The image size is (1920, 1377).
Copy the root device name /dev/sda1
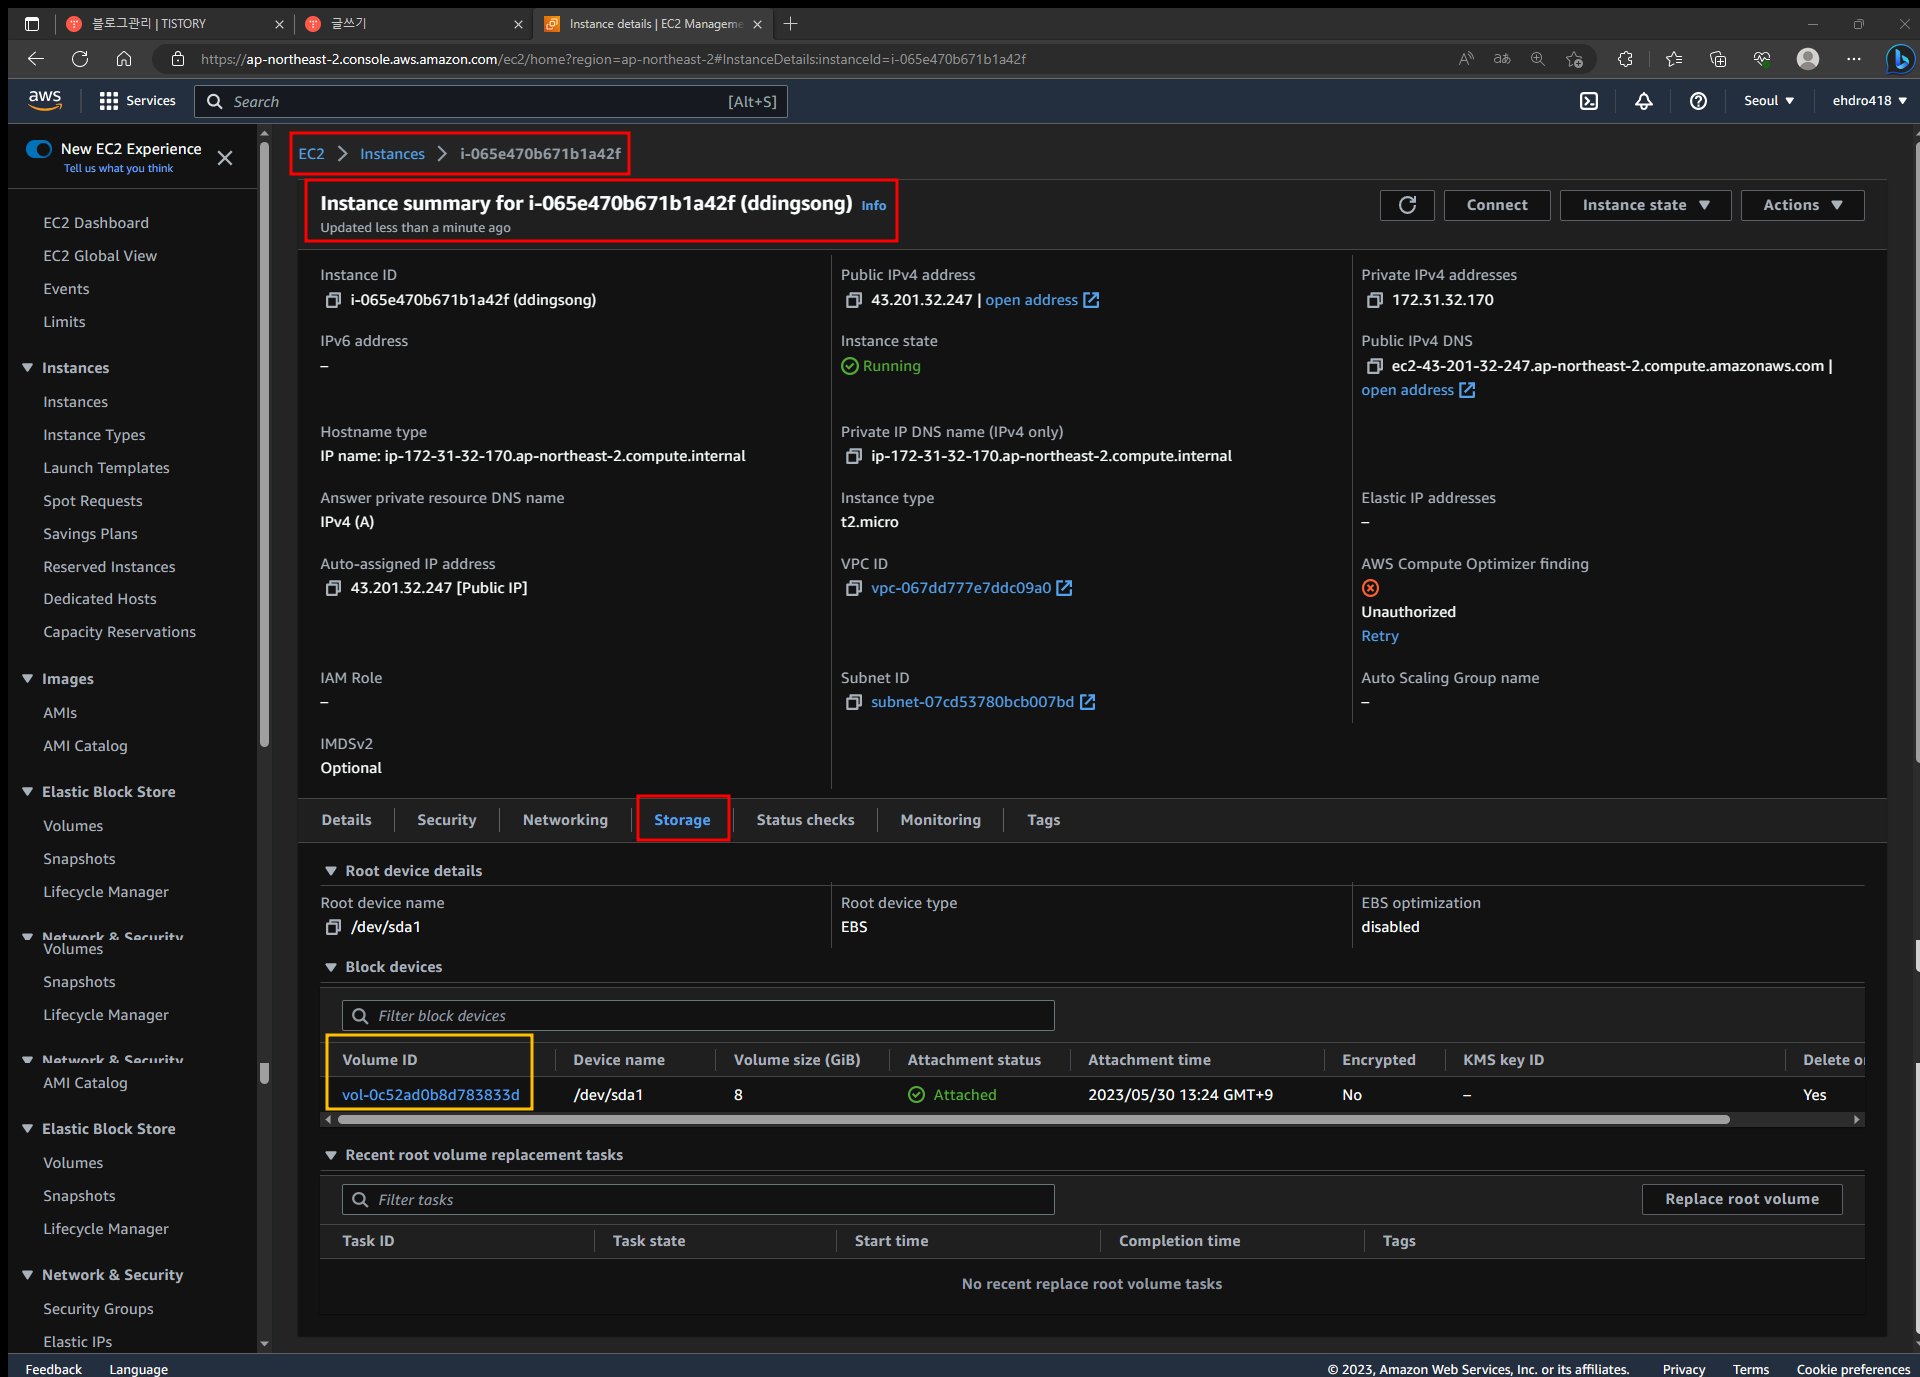333,927
